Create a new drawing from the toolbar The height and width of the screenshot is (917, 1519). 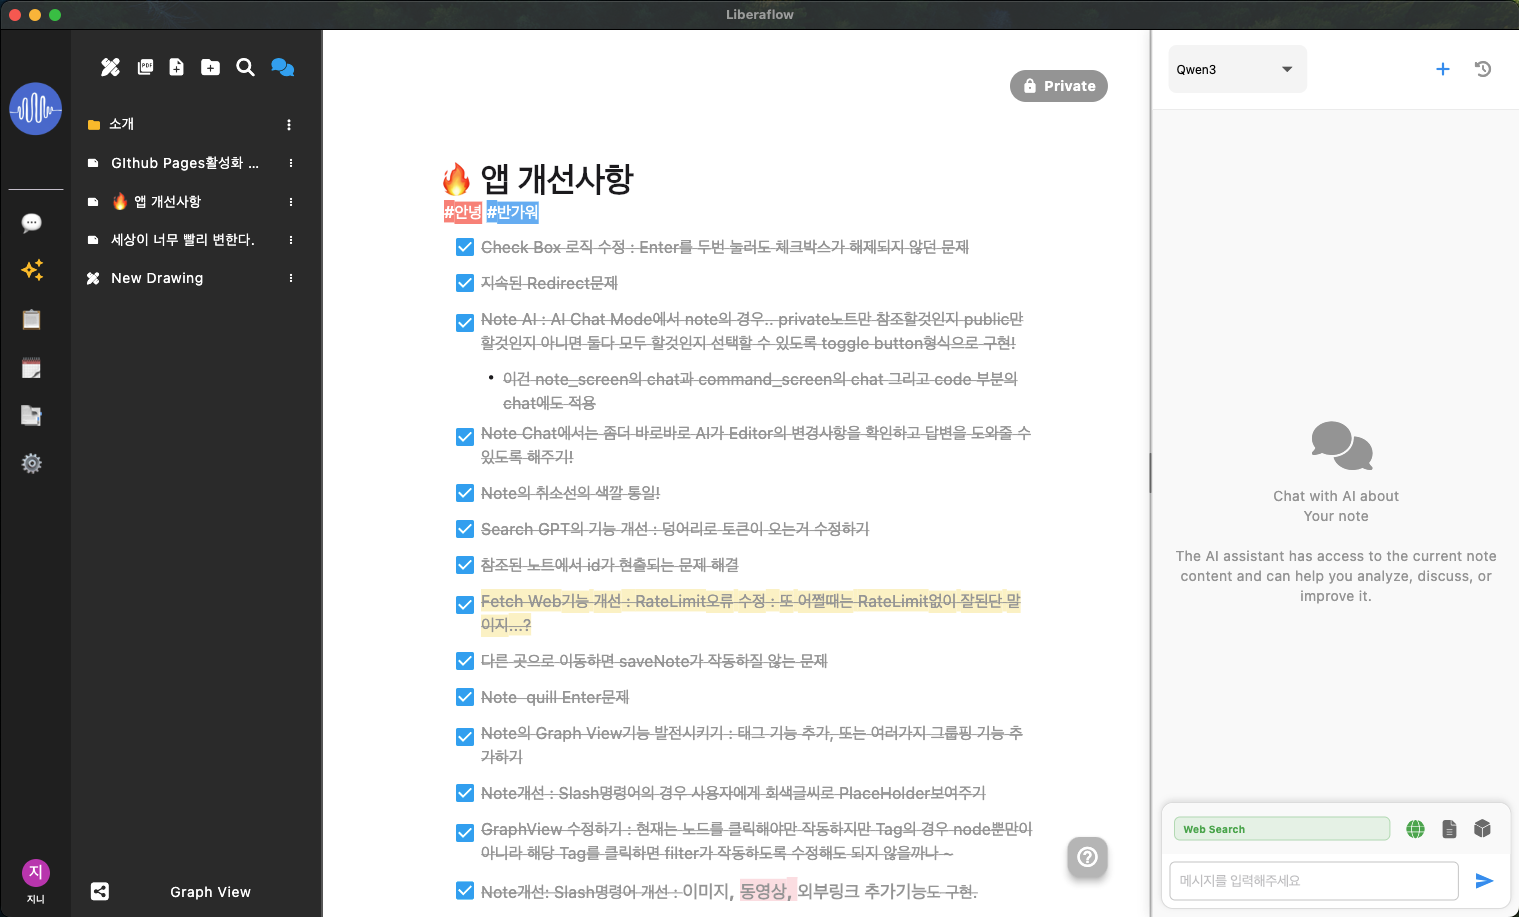coord(110,67)
